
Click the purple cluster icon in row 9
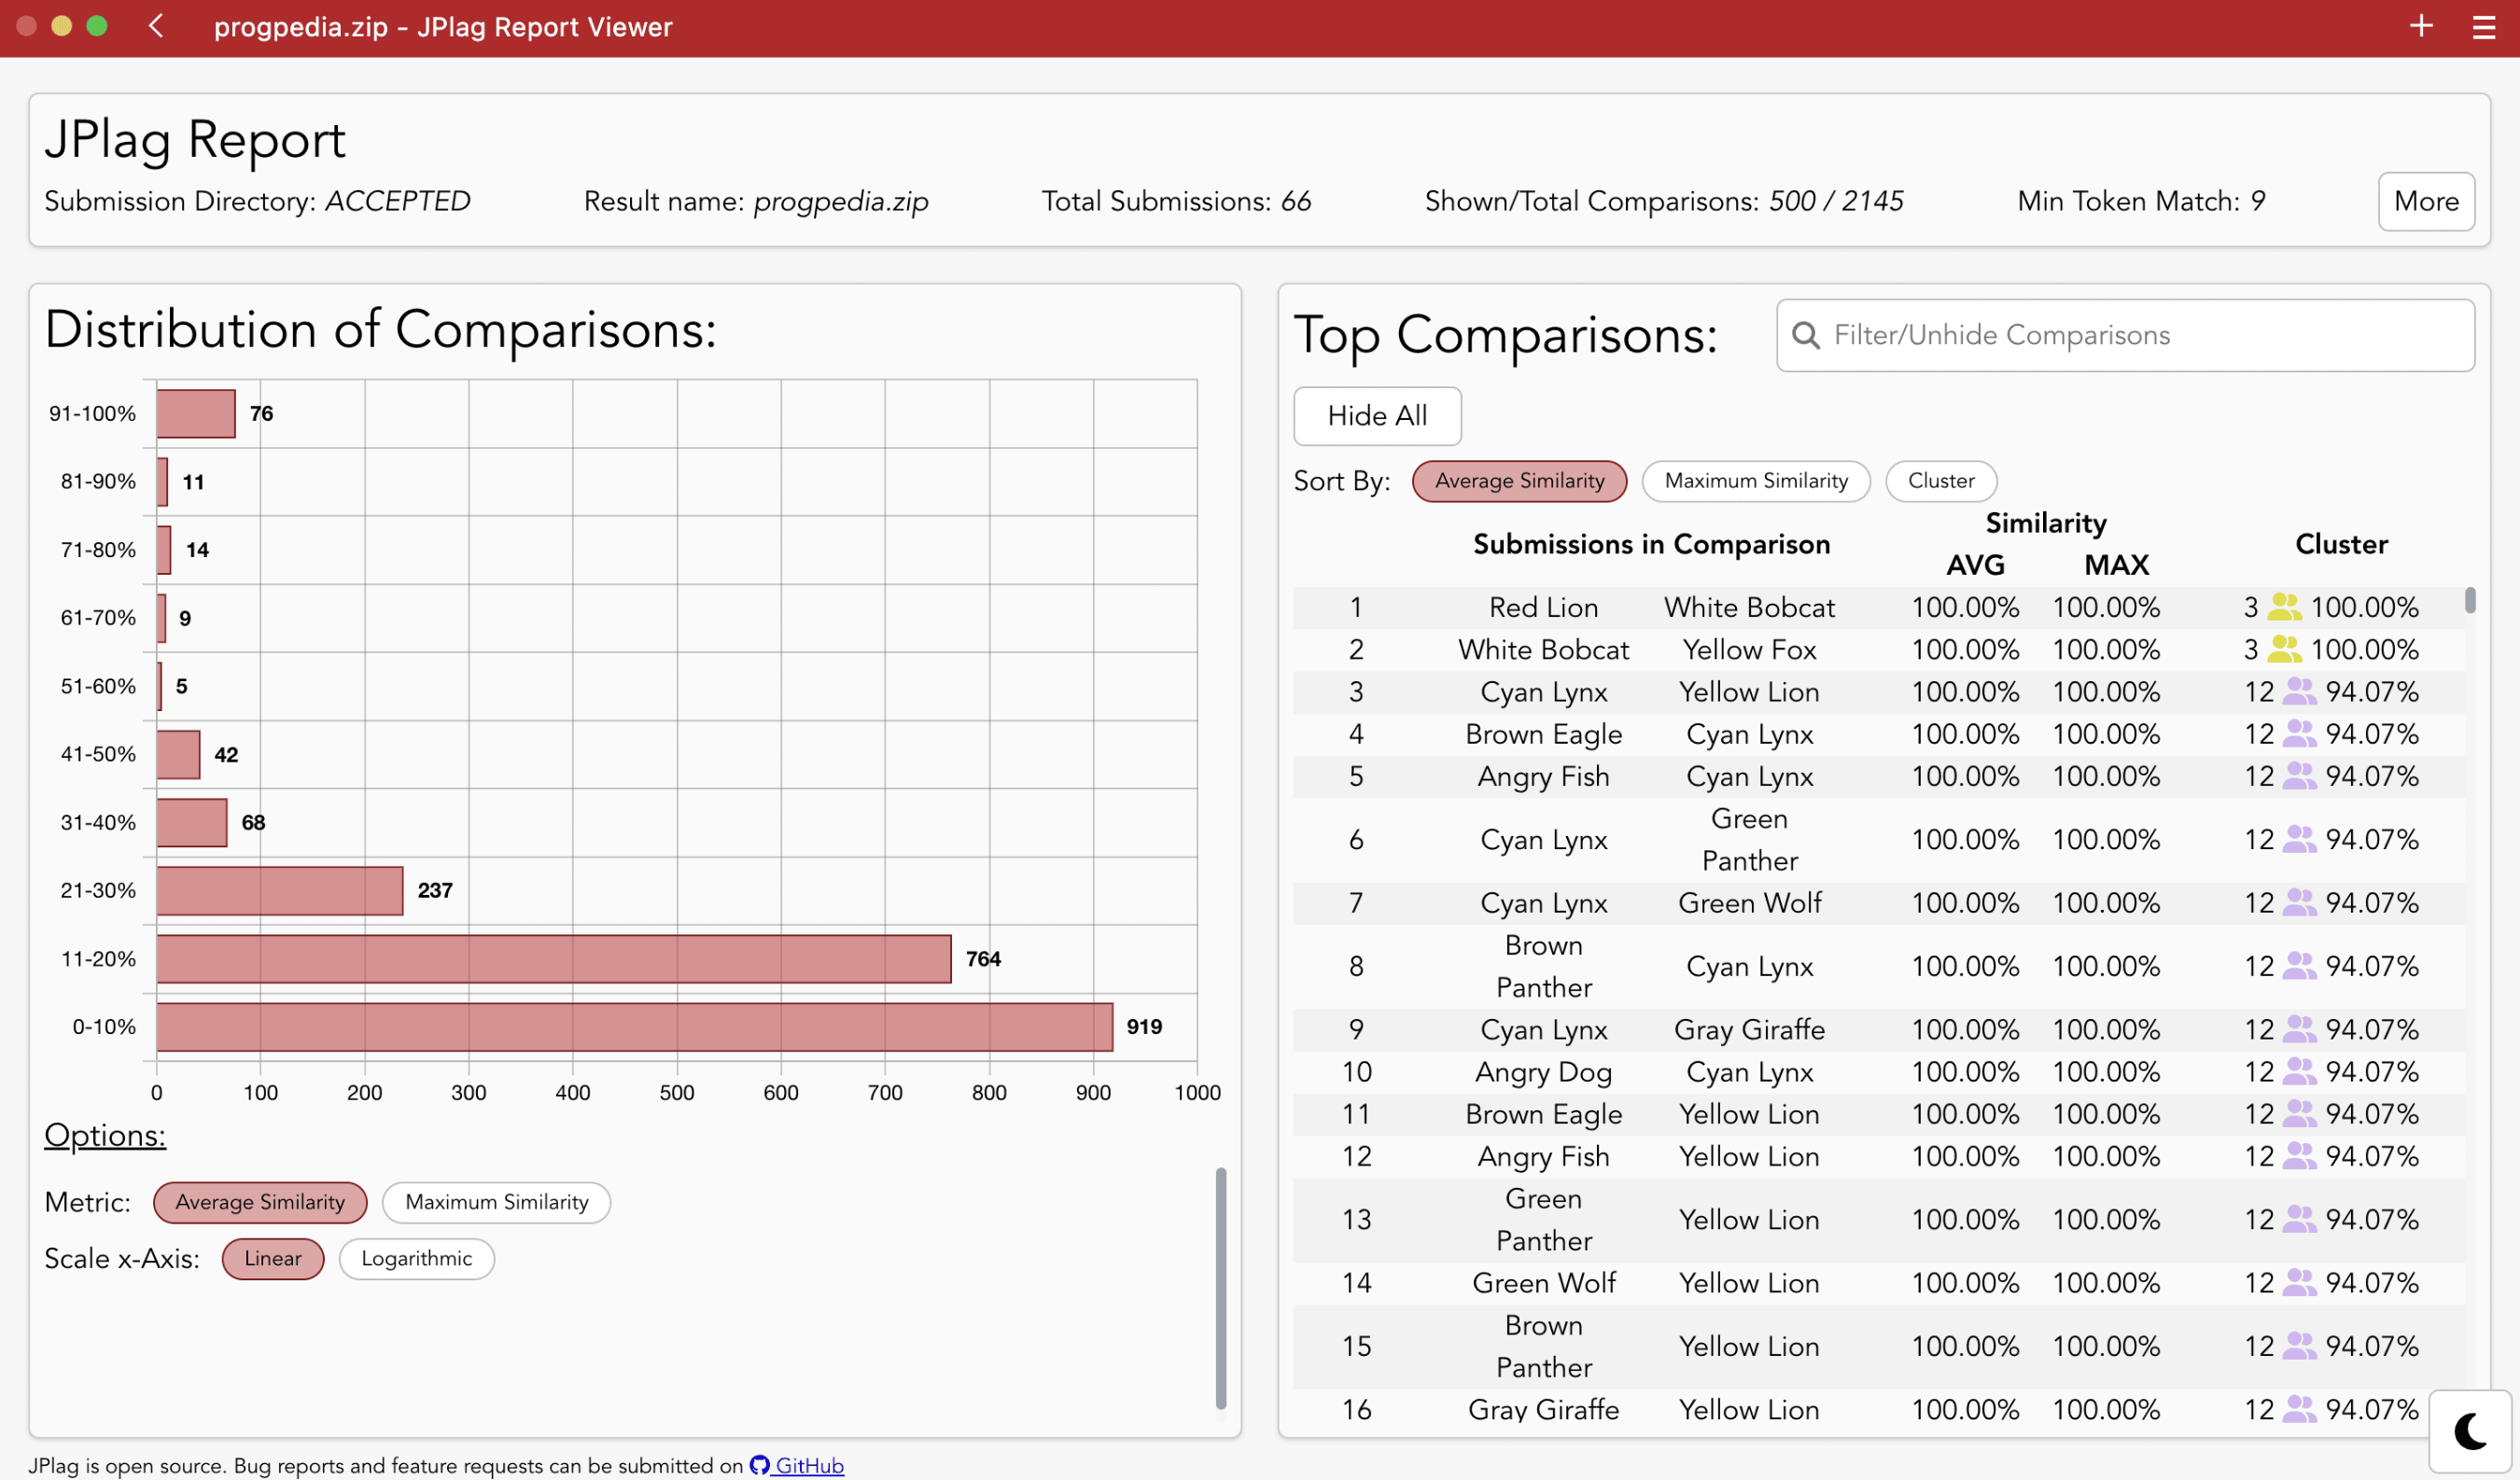pyautogui.click(x=2299, y=1029)
